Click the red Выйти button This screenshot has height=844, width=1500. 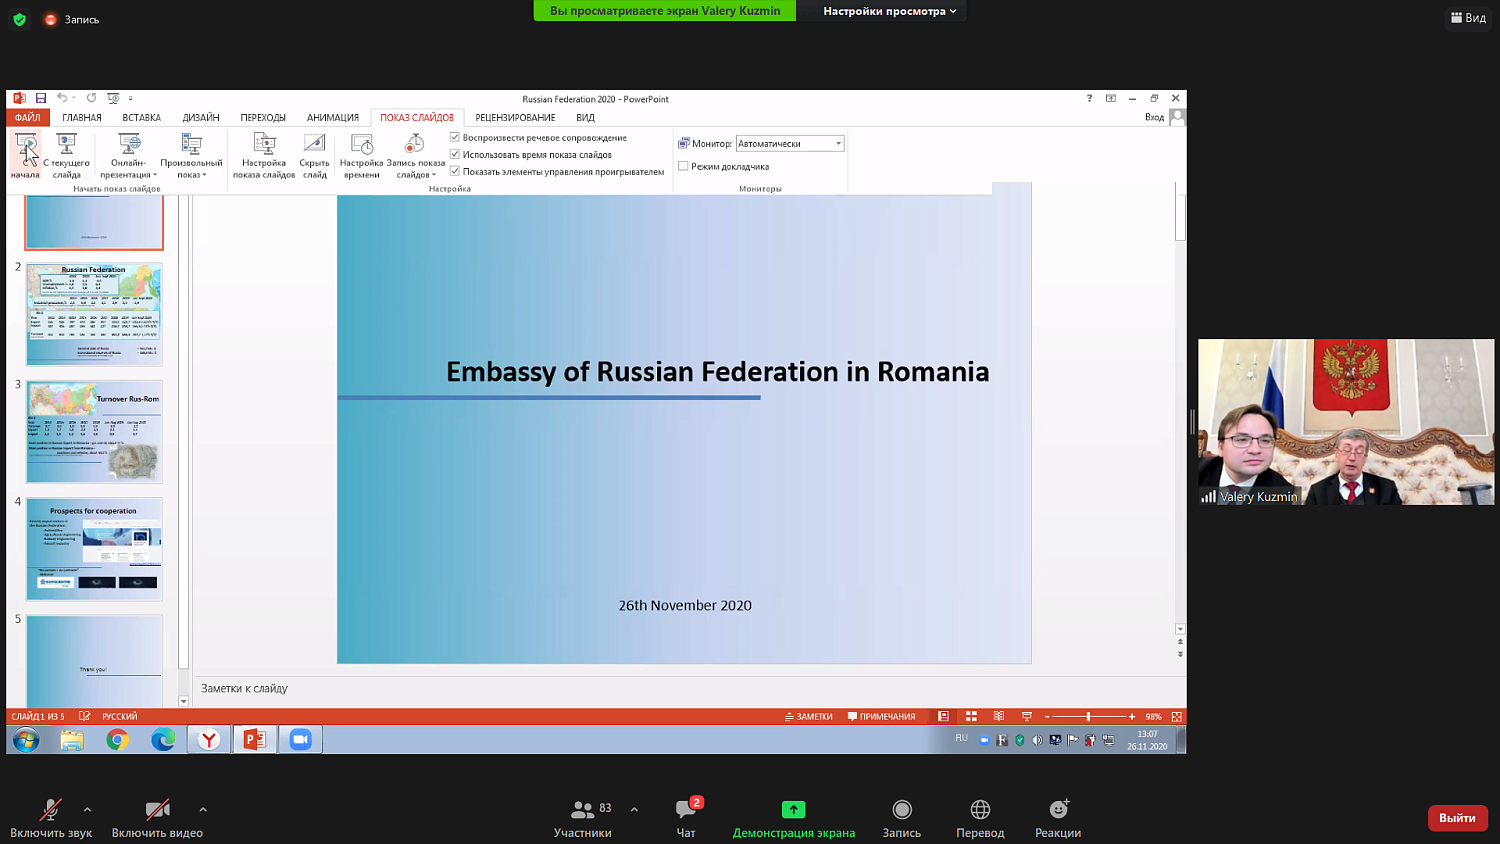click(x=1457, y=817)
